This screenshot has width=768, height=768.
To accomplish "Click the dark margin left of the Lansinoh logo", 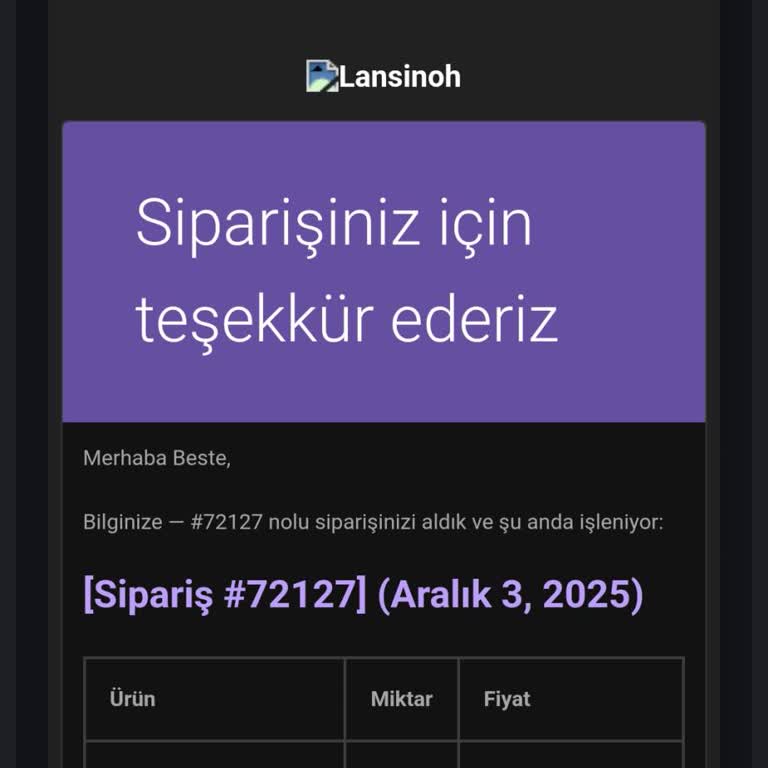I will coord(180,77).
